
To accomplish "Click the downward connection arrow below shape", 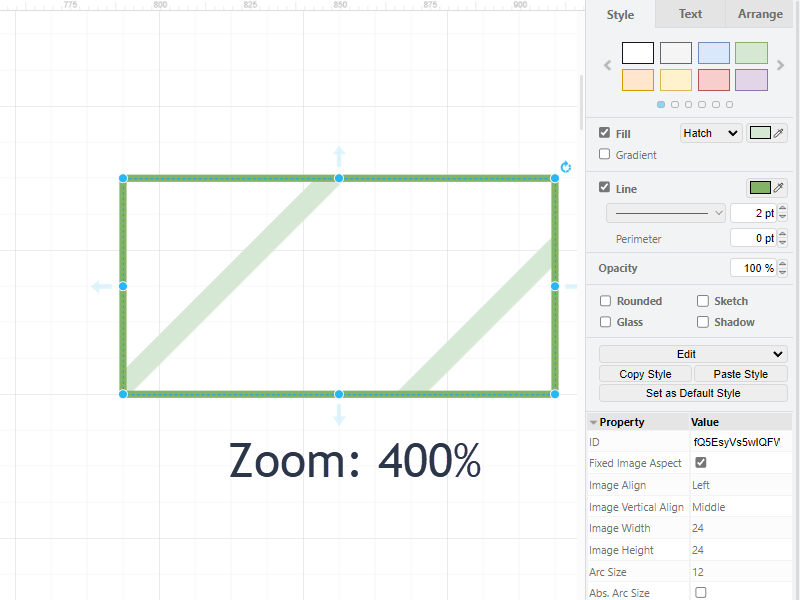I will (339, 415).
